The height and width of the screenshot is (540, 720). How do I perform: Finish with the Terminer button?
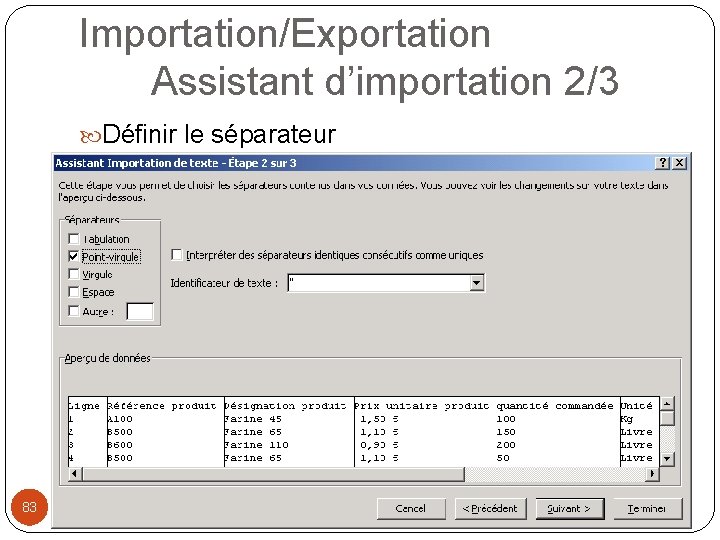(x=647, y=509)
